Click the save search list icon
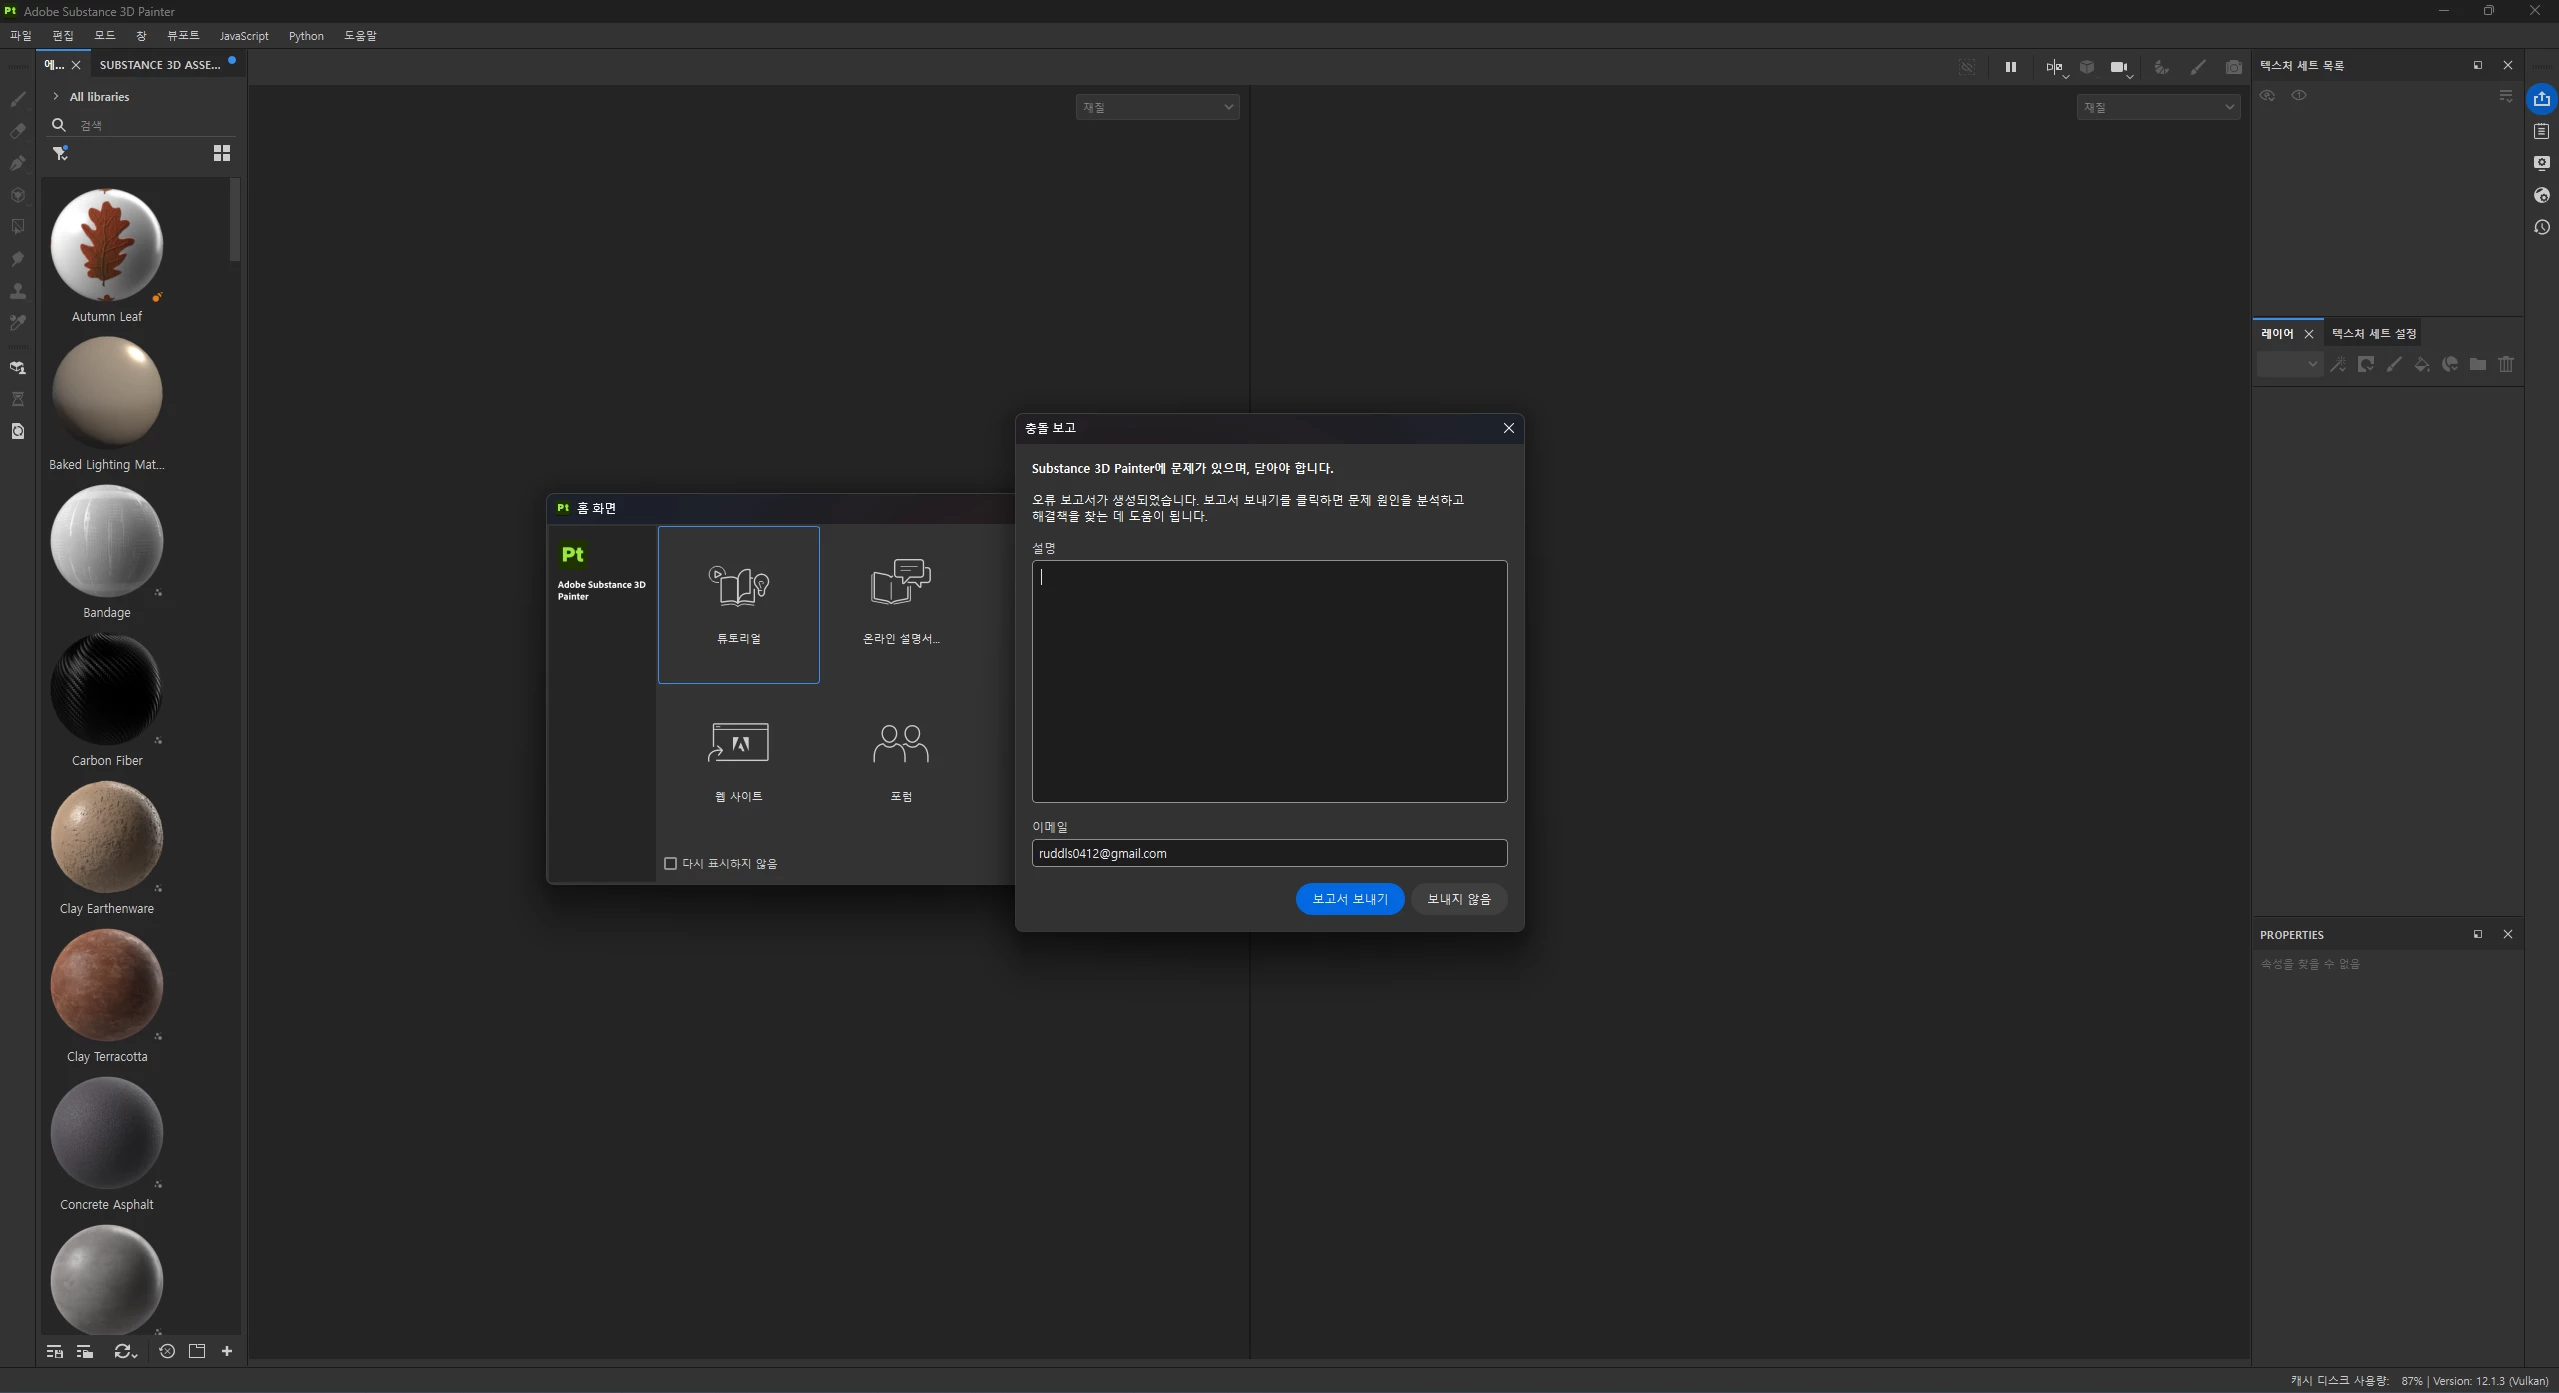Viewport: 2559px width, 1393px height. (55, 1351)
